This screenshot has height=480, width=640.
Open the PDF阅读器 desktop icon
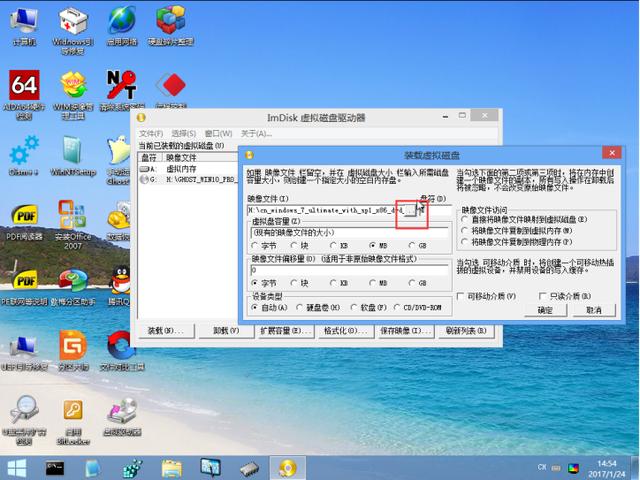[24, 220]
